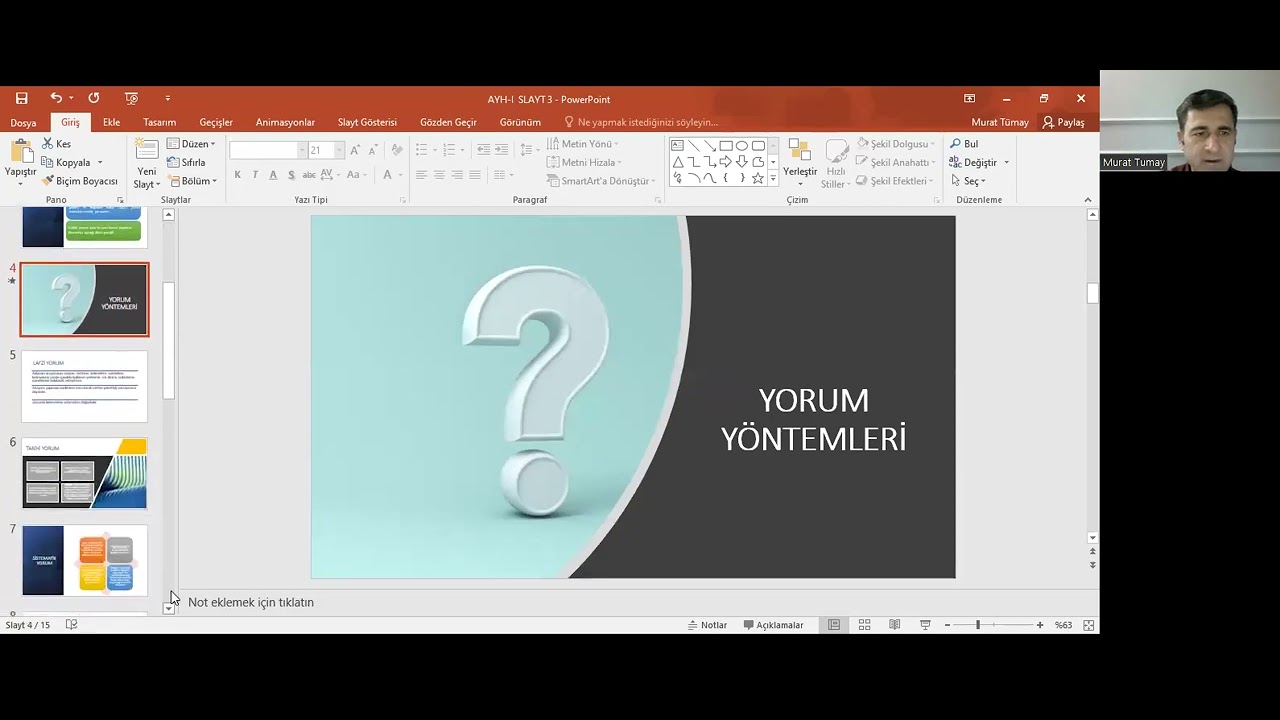Viewport: 1280px width, 720px height.
Task: Switch to Reading view in status bar
Action: coord(895,625)
